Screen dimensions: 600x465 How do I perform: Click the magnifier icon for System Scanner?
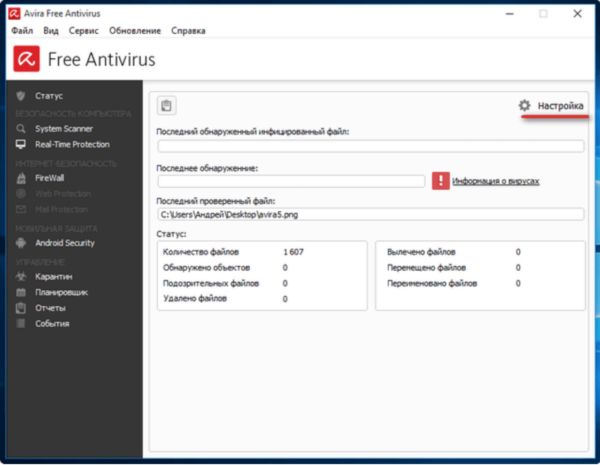tap(21, 129)
